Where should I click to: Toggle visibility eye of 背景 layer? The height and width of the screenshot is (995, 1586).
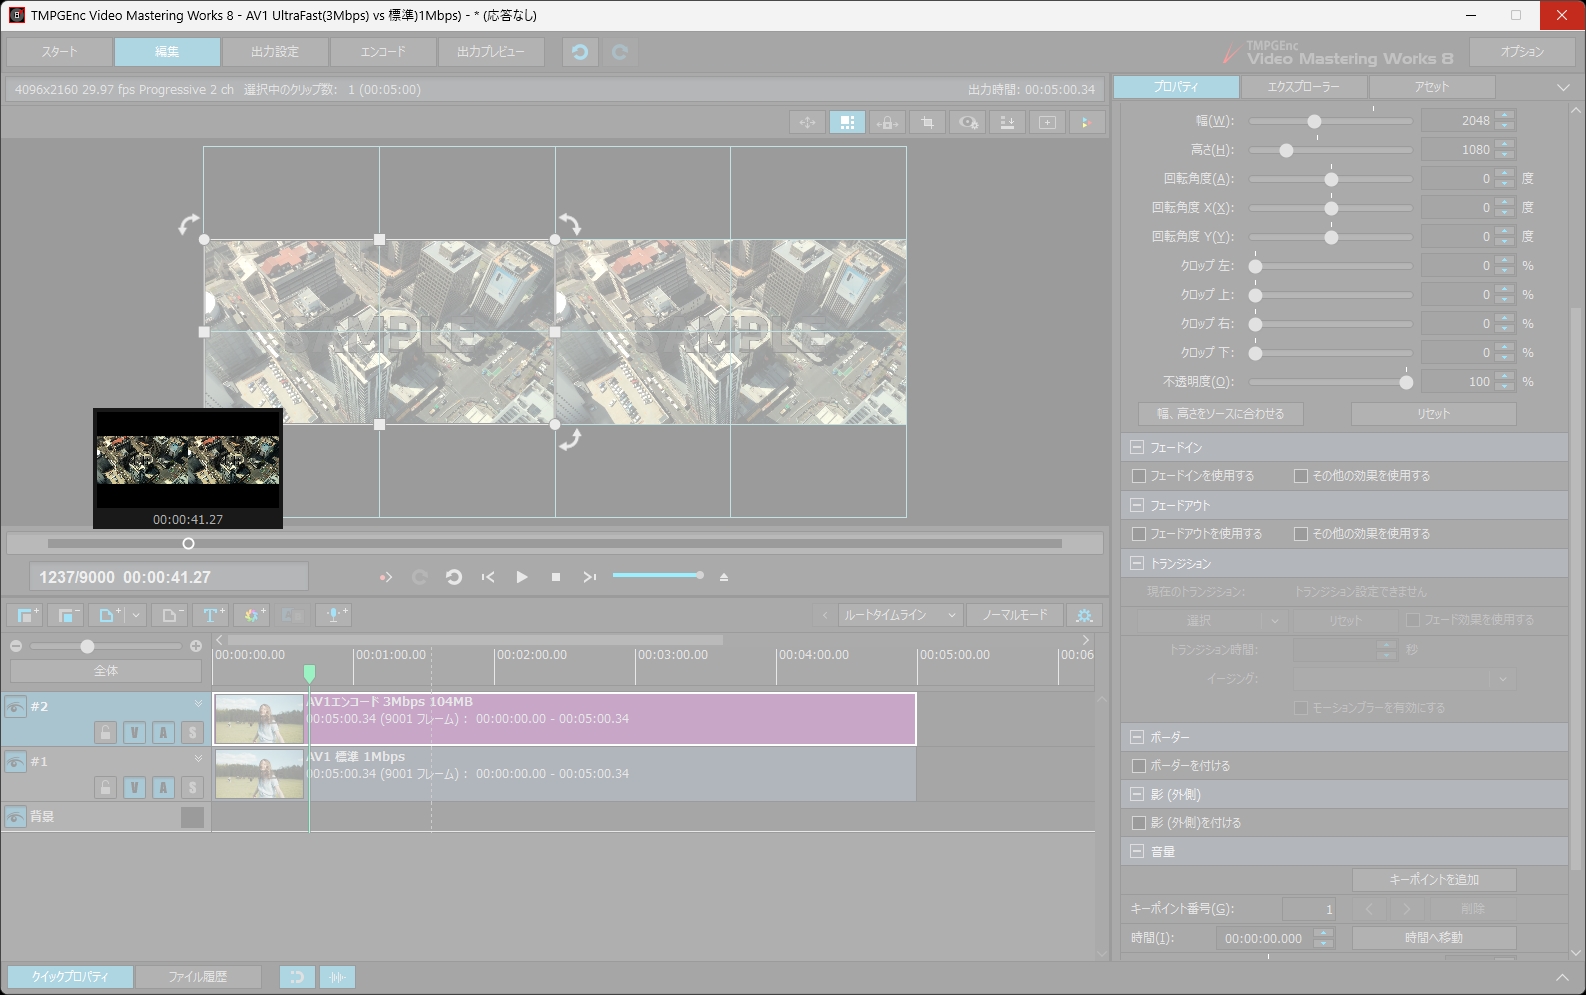pos(15,817)
